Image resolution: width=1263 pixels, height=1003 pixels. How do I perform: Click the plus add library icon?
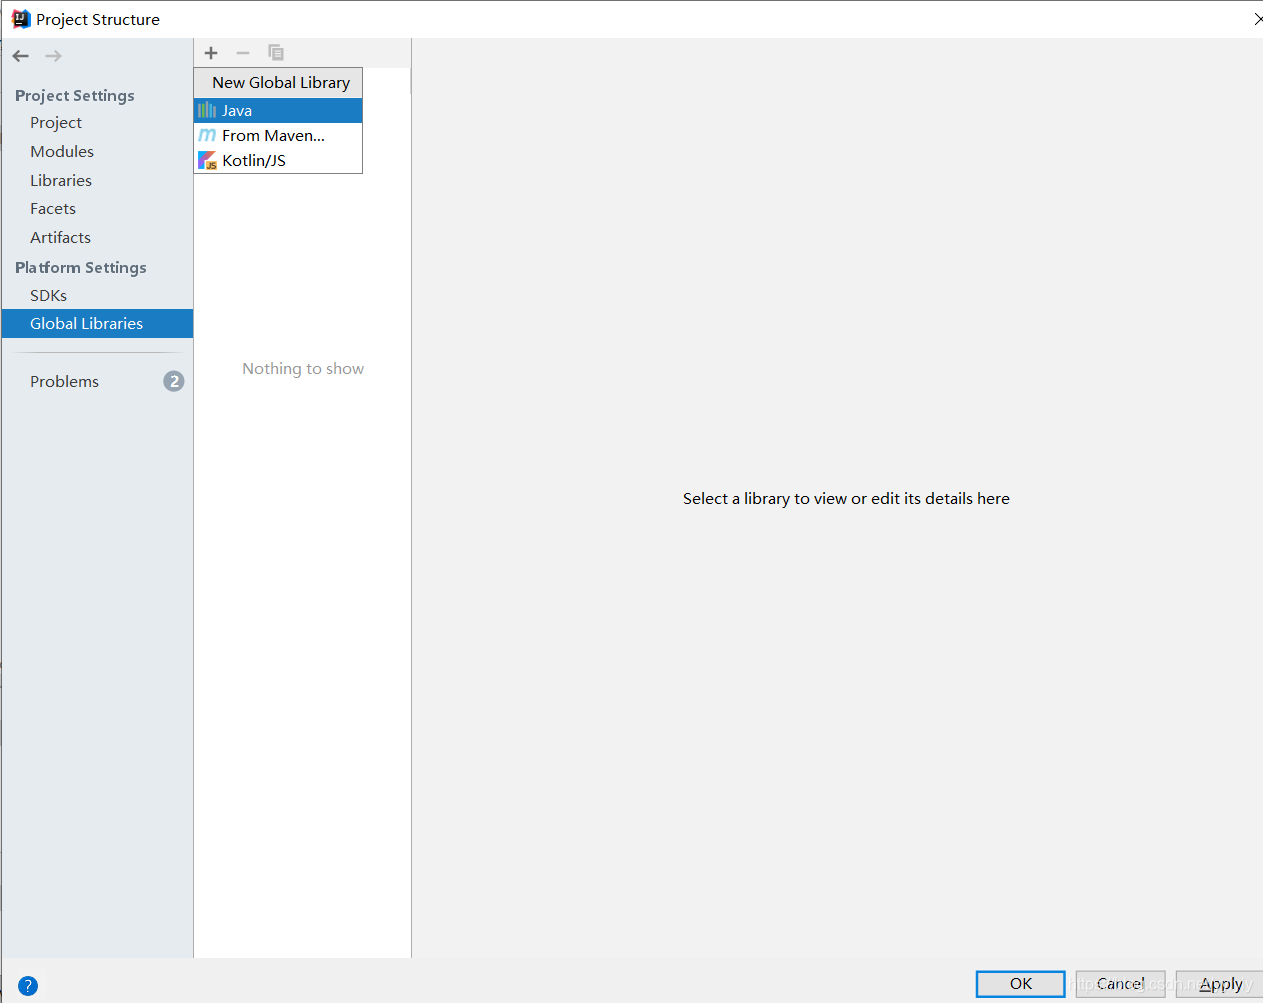pos(211,53)
